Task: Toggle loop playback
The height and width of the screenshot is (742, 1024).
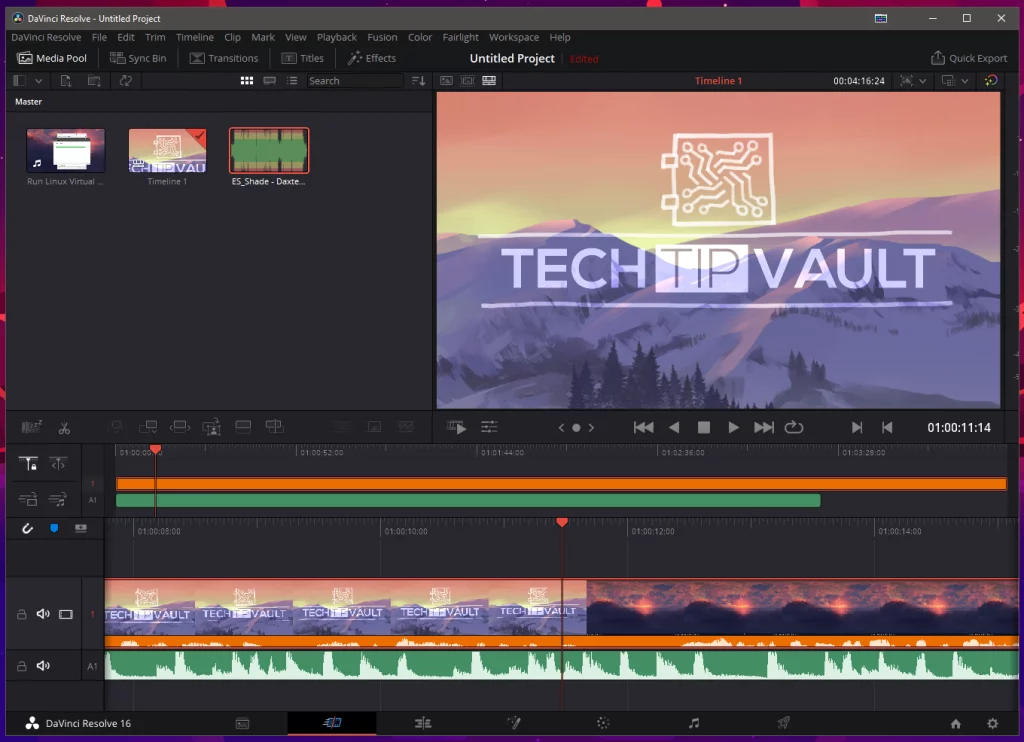Action: click(794, 427)
